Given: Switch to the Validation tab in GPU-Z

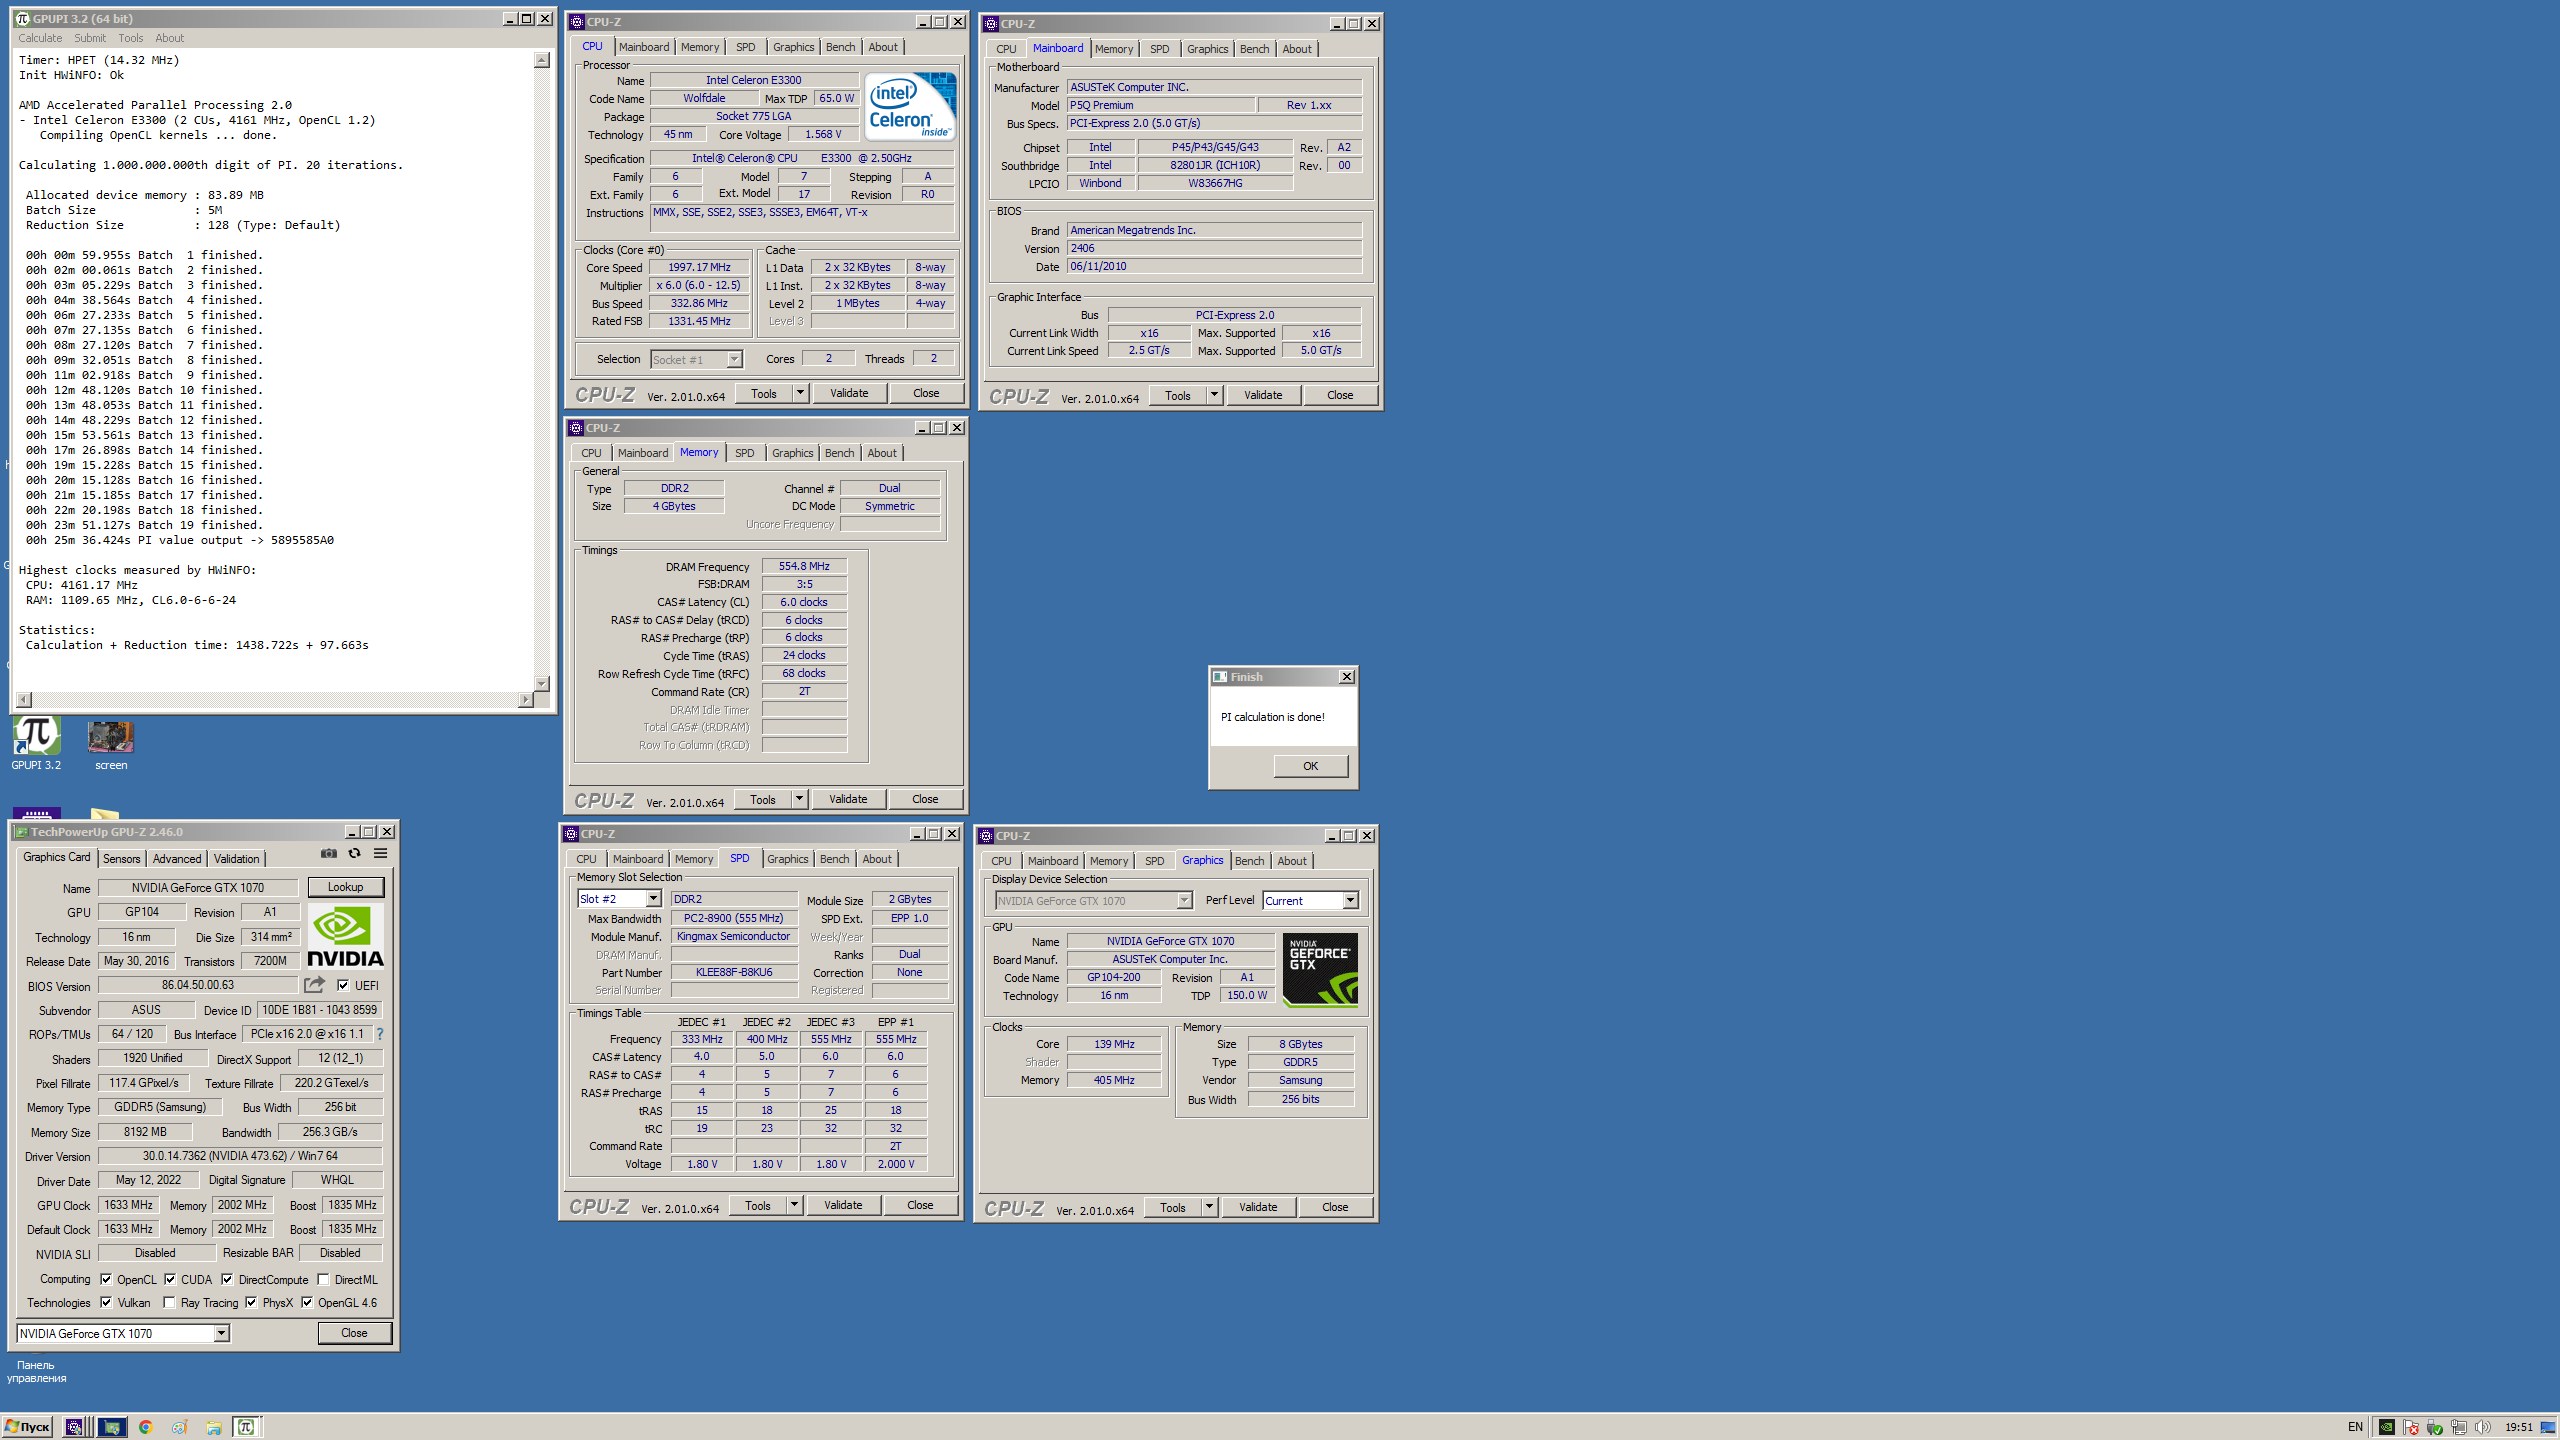Looking at the screenshot, I should [x=237, y=858].
